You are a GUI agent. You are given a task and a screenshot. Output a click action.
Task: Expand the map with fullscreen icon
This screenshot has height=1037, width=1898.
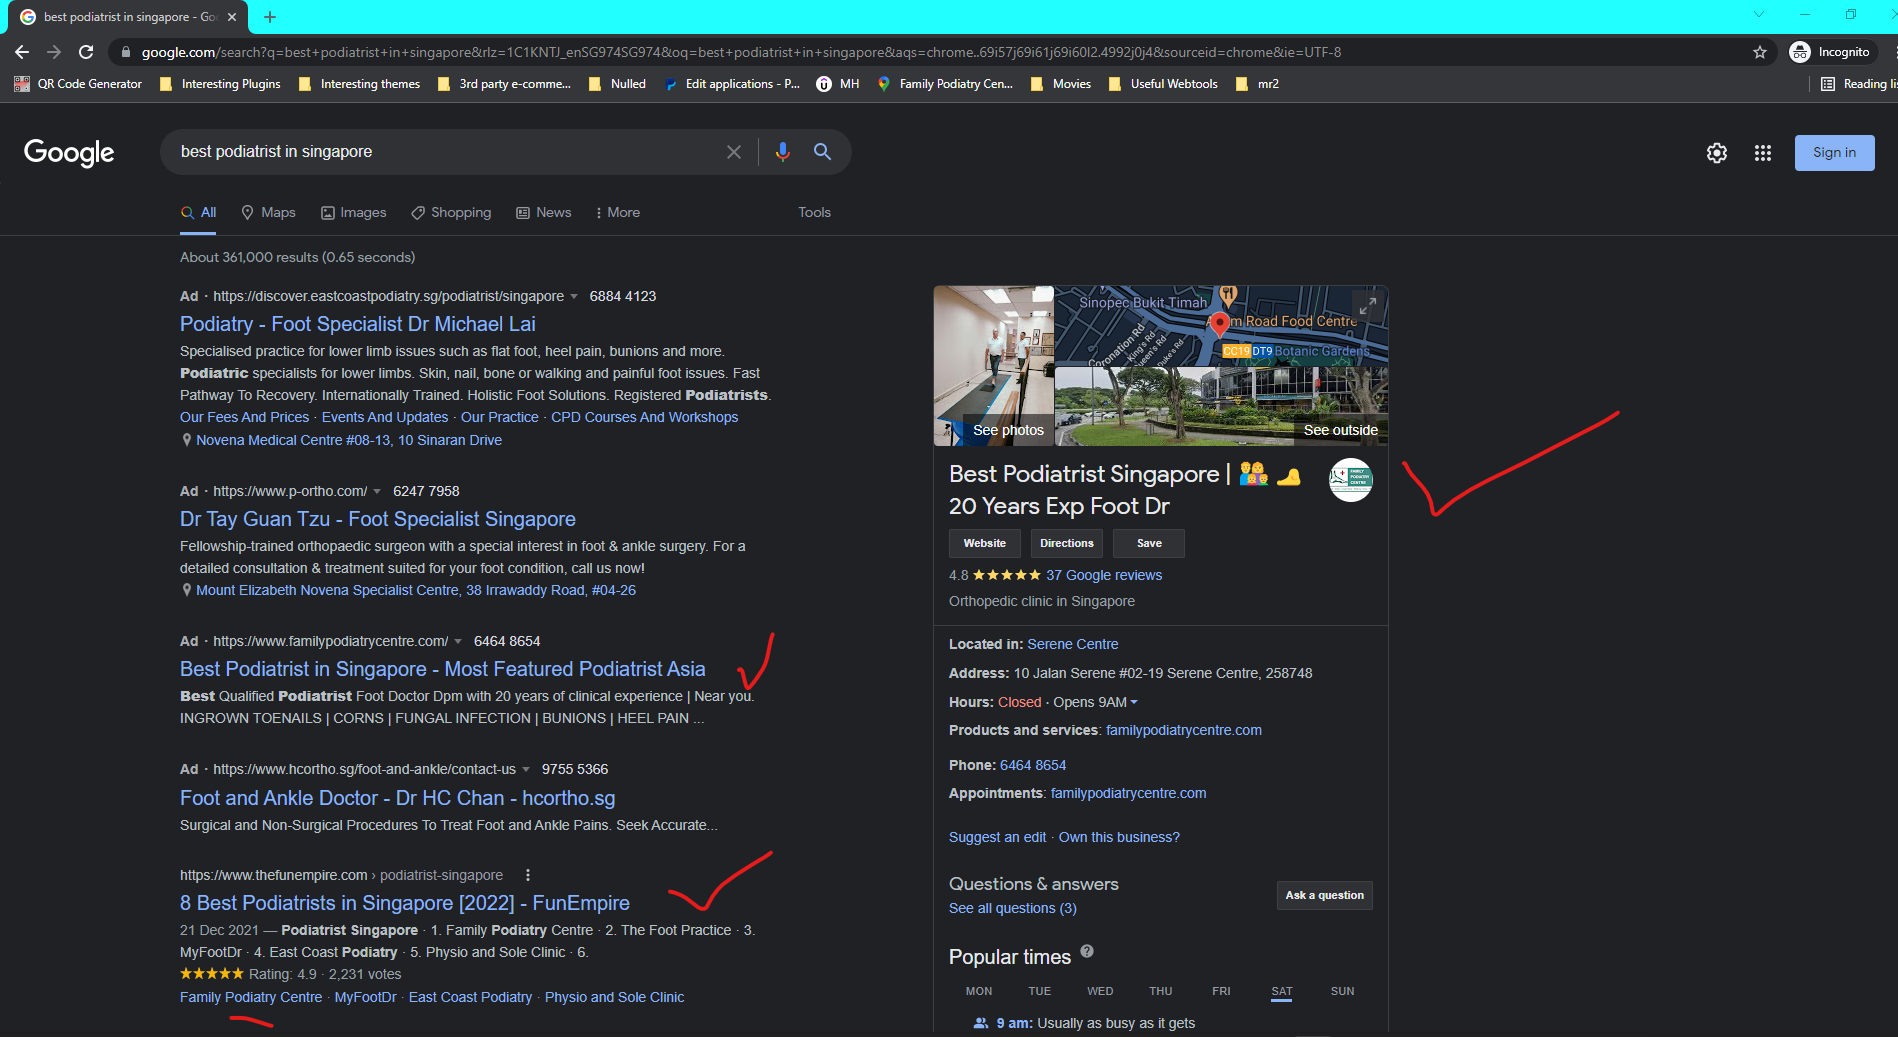[x=1367, y=305]
